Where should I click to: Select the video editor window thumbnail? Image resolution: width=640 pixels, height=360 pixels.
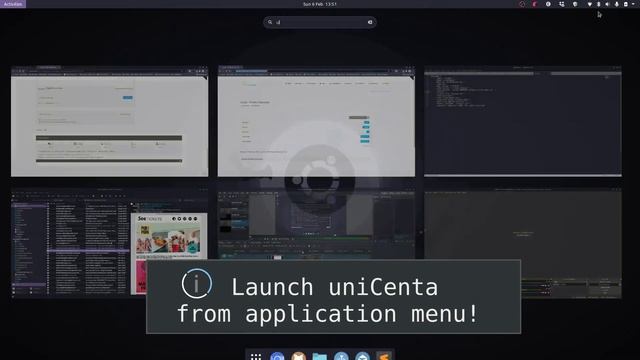[x=316, y=224]
